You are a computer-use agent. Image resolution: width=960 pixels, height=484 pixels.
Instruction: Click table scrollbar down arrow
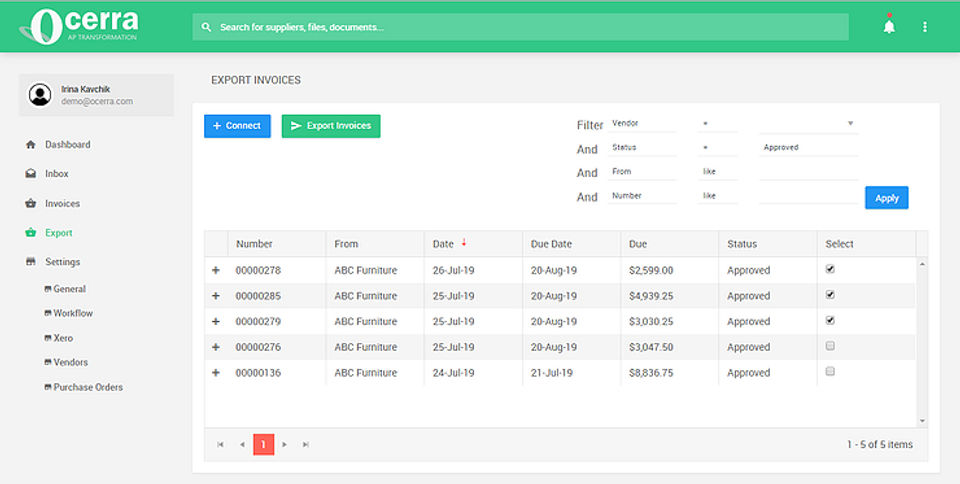click(x=922, y=421)
